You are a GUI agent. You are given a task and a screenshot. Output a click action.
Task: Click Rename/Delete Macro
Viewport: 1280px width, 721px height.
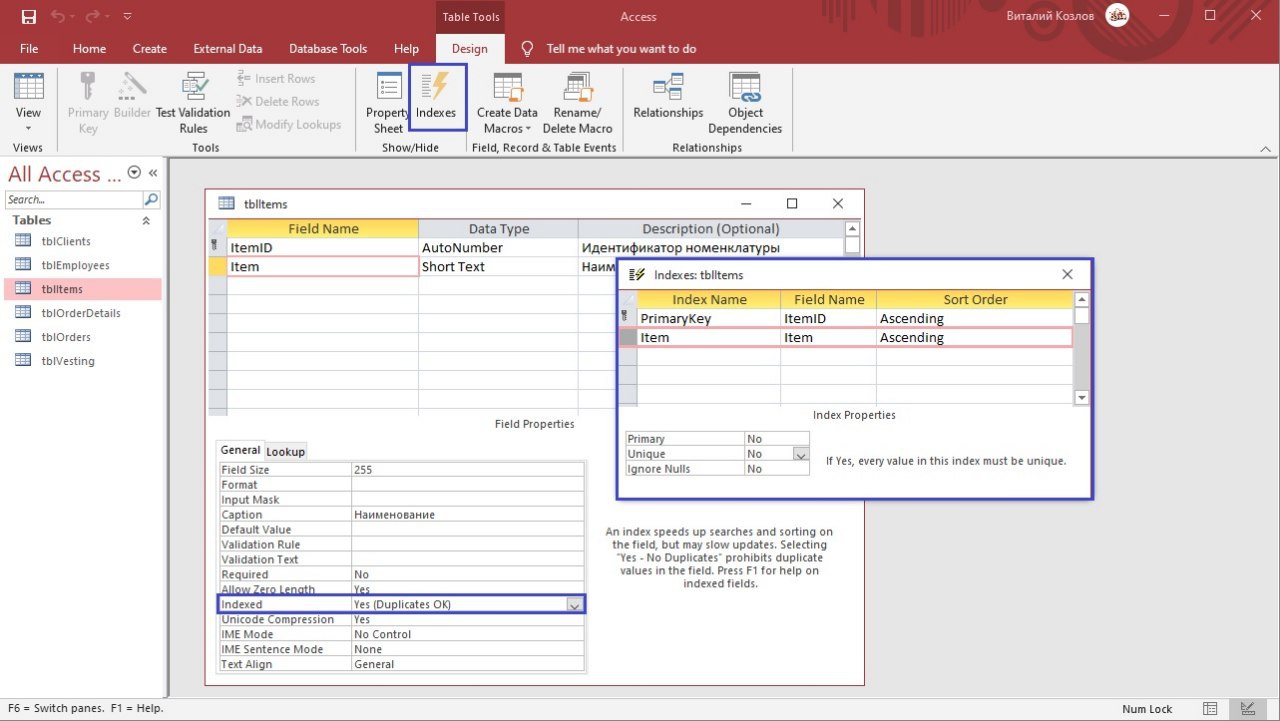pos(577,103)
